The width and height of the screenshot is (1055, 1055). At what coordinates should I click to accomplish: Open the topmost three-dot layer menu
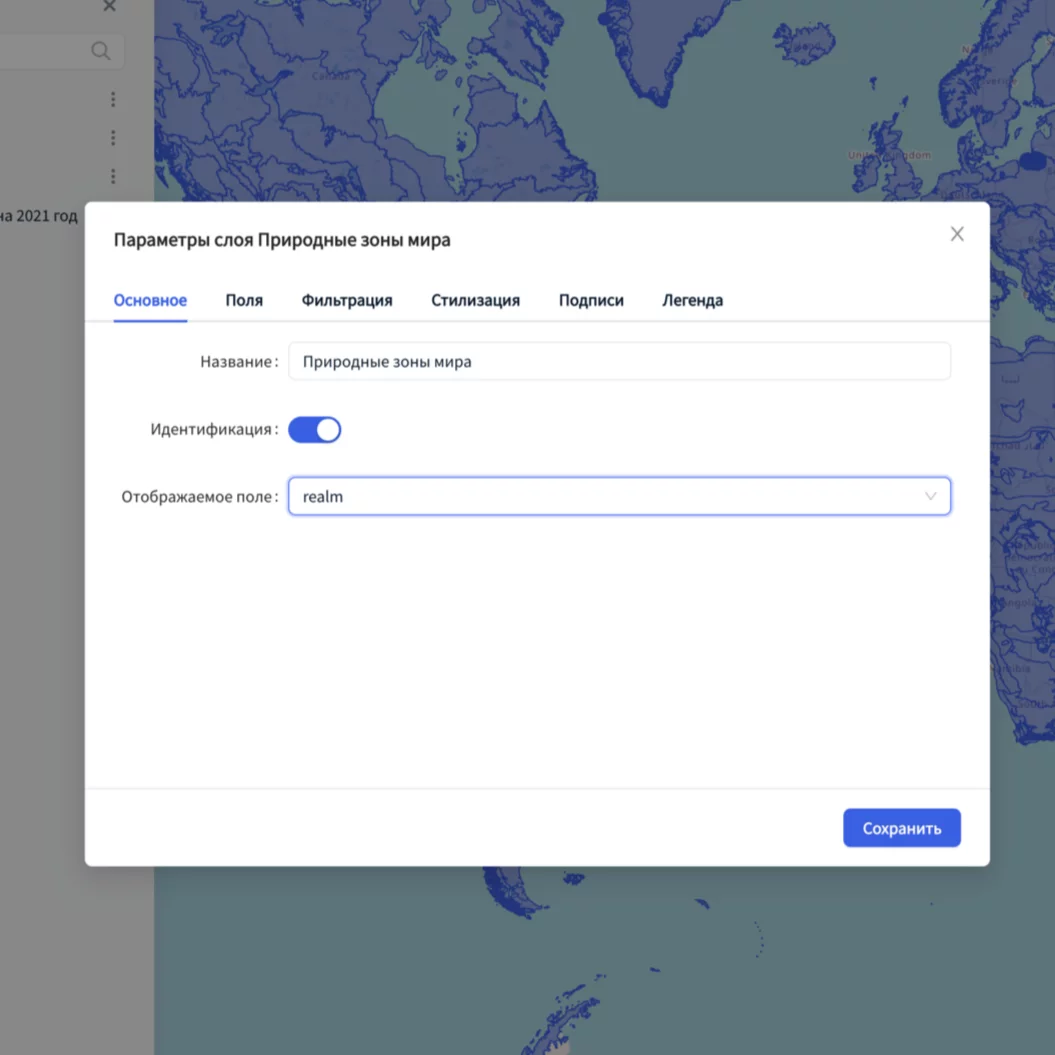[113, 99]
